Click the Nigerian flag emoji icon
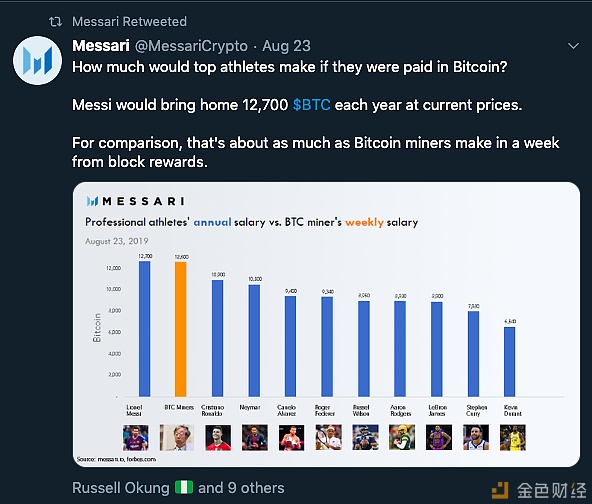 click(184, 487)
